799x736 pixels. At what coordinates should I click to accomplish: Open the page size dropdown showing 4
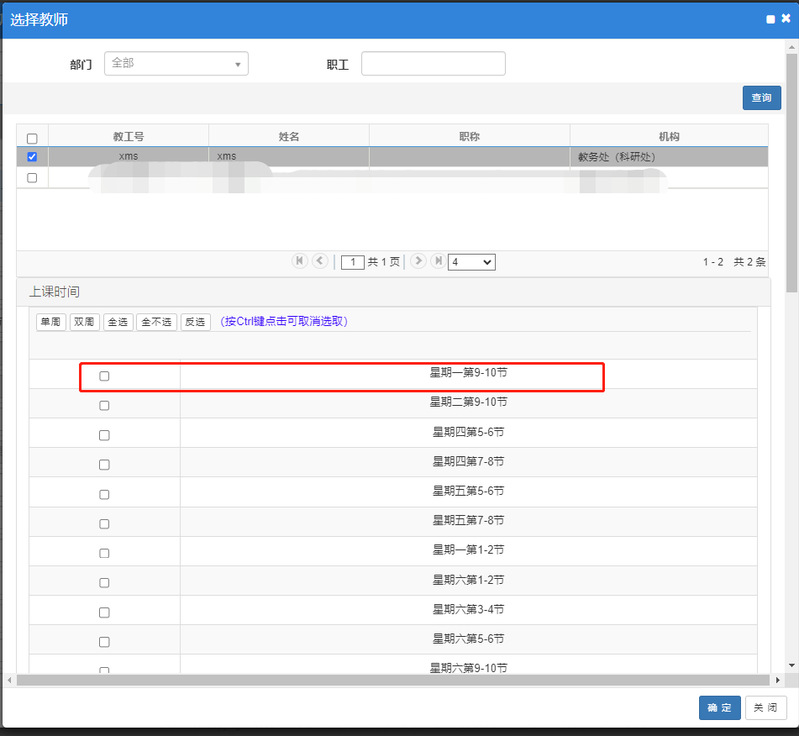tap(472, 262)
